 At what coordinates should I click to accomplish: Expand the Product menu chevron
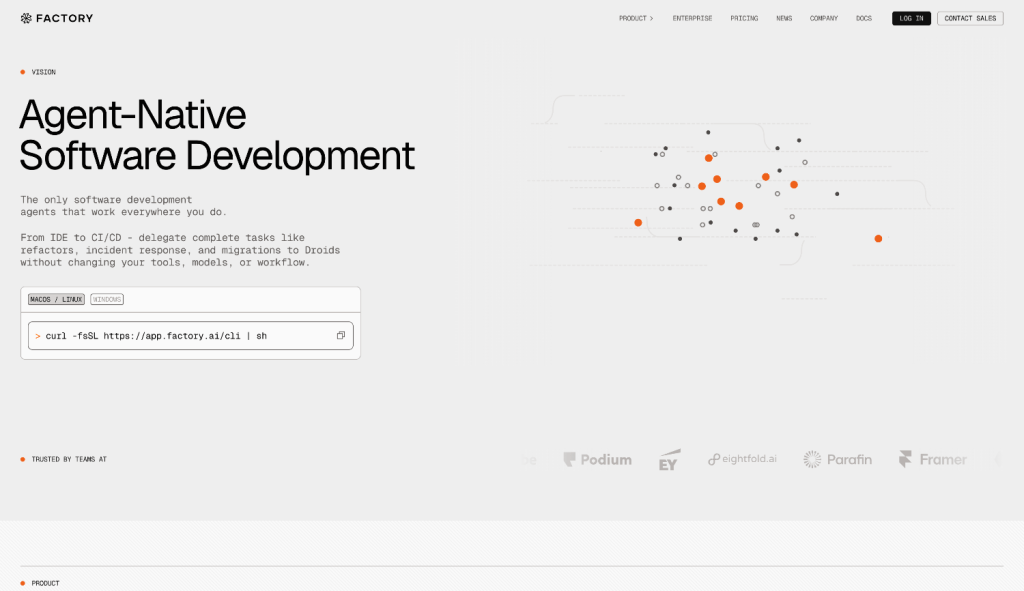[x=651, y=18]
